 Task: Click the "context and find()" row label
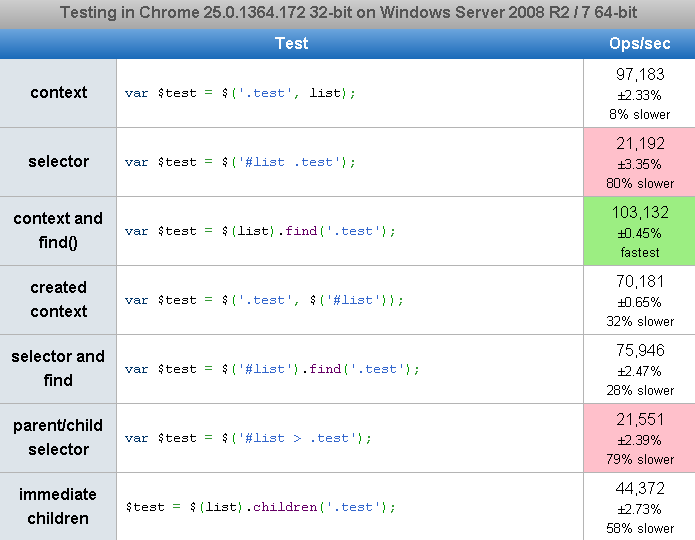click(58, 230)
